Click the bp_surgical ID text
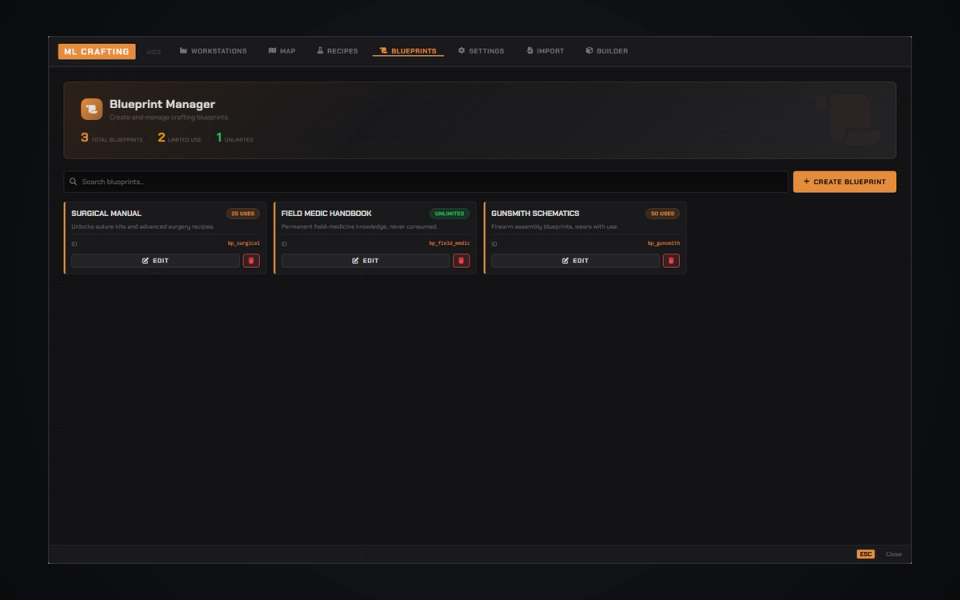 click(244, 244)
